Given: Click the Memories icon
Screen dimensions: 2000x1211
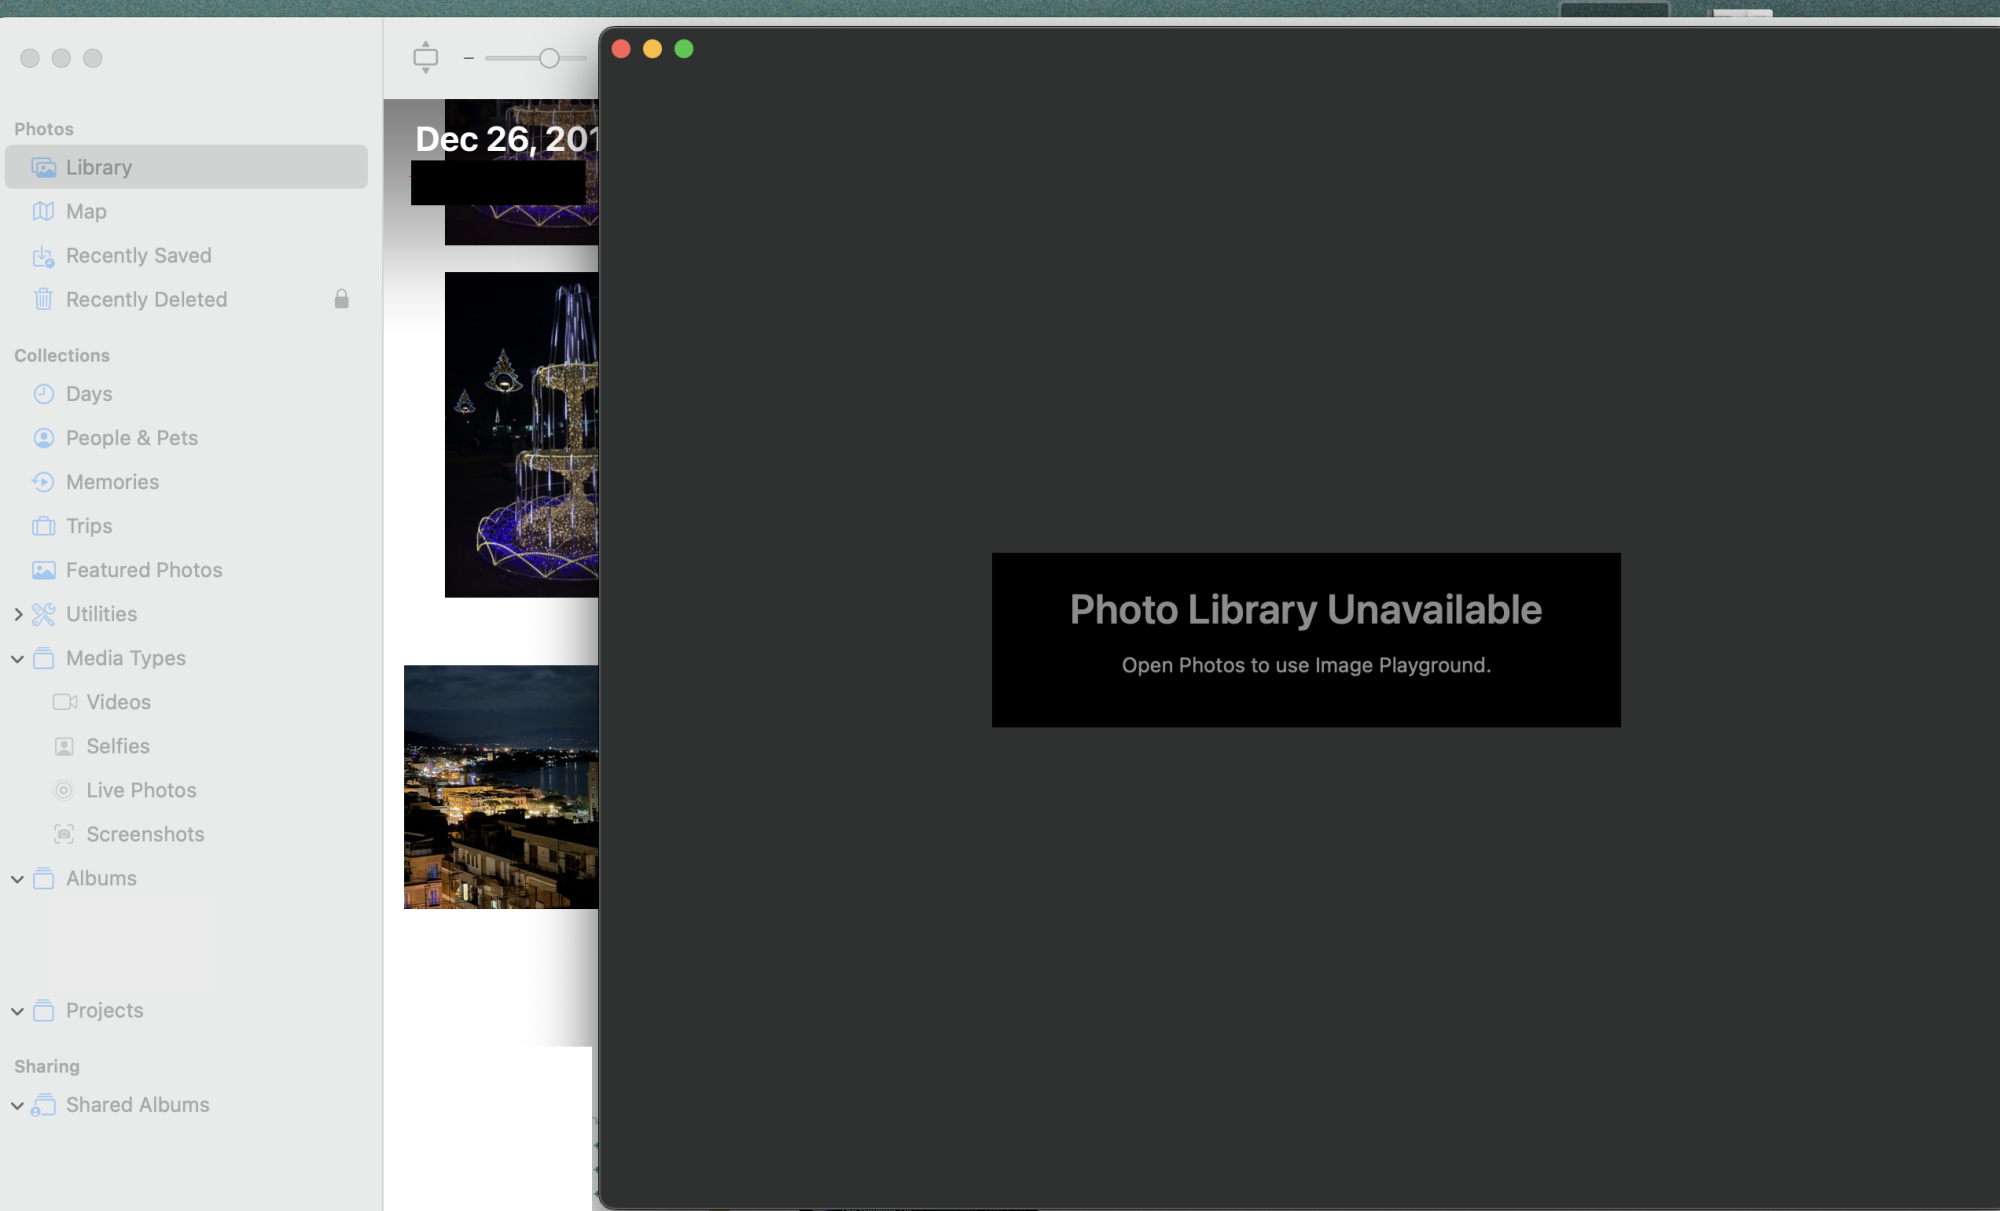Looking at the screenshot, I should [43, 482].
